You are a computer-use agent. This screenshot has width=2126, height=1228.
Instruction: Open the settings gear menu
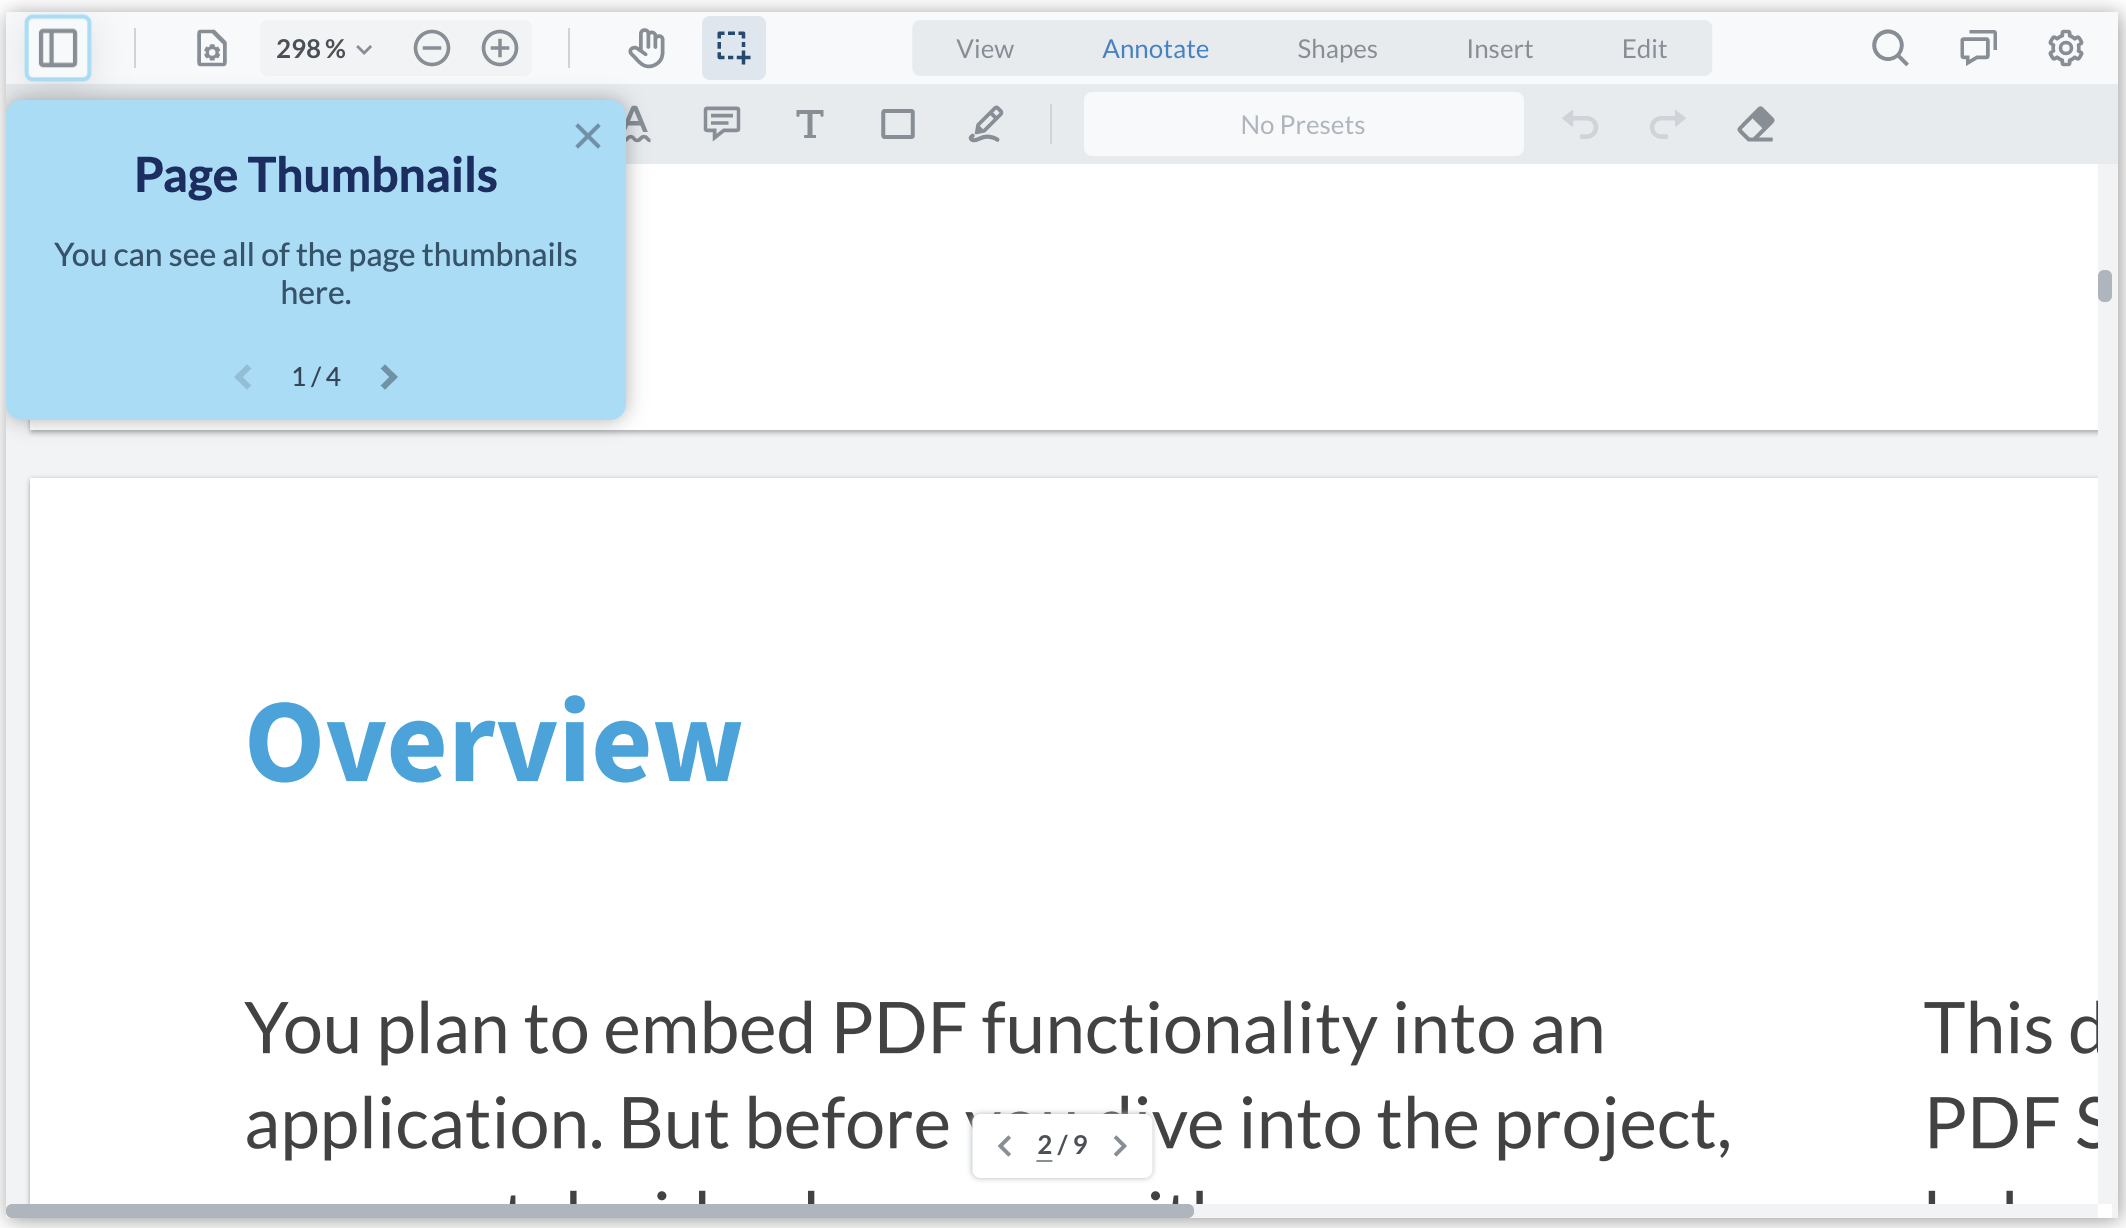tap(2065, 48)
